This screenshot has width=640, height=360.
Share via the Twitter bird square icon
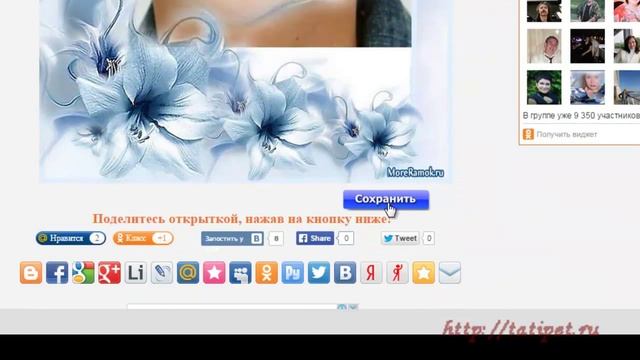(x=319, y=273)
